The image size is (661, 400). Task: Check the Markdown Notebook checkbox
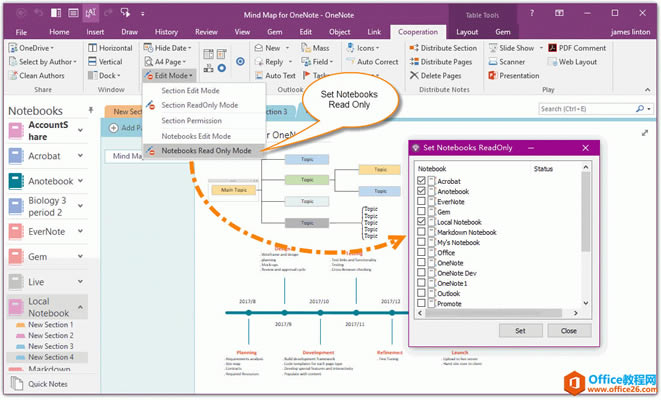pos(421,232)
